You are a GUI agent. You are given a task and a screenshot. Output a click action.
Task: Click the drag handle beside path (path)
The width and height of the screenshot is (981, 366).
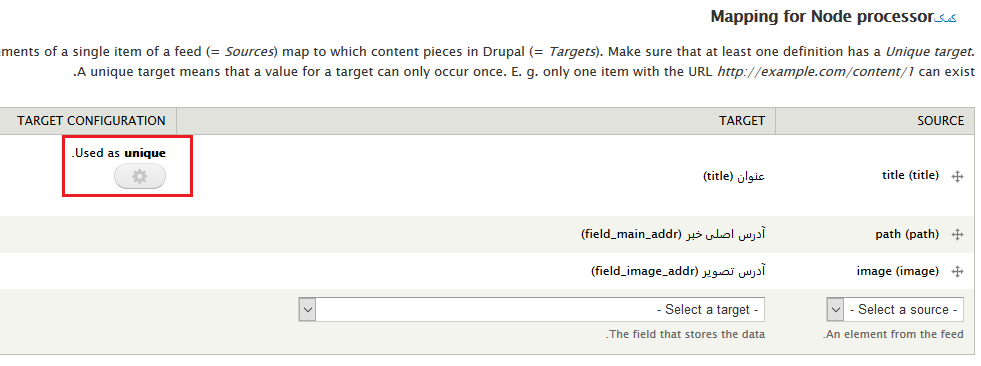[x=957, y=235]
